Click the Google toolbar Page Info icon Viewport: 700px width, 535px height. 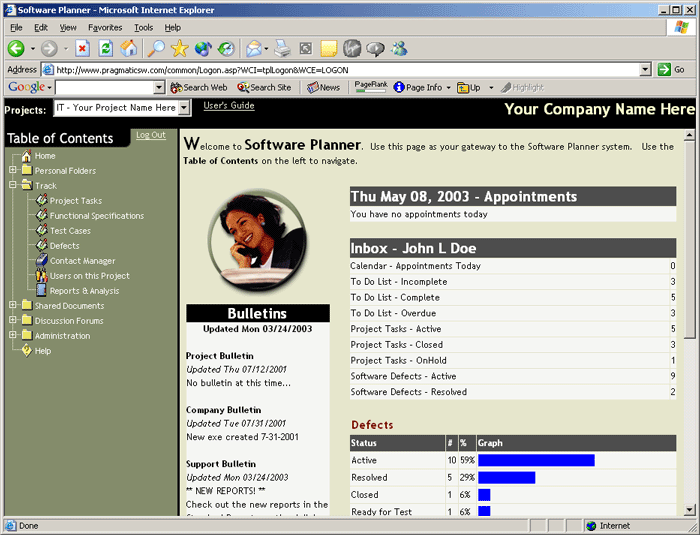(398, 87)
